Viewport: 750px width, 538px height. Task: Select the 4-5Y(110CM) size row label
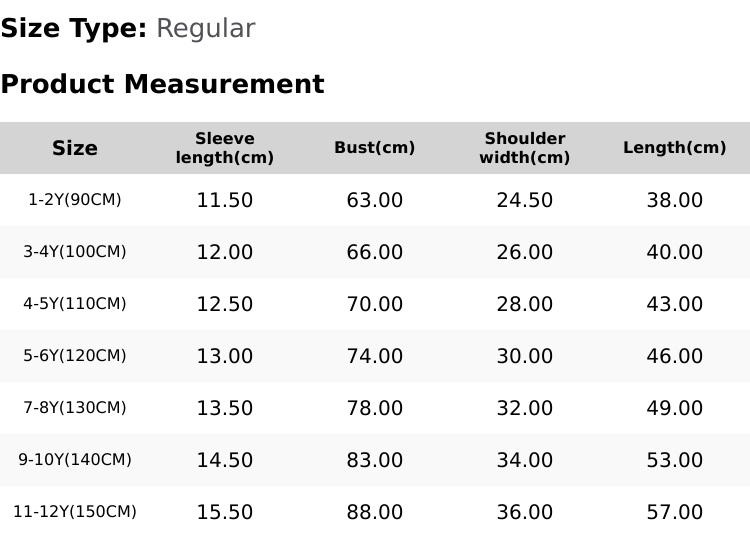75,304
